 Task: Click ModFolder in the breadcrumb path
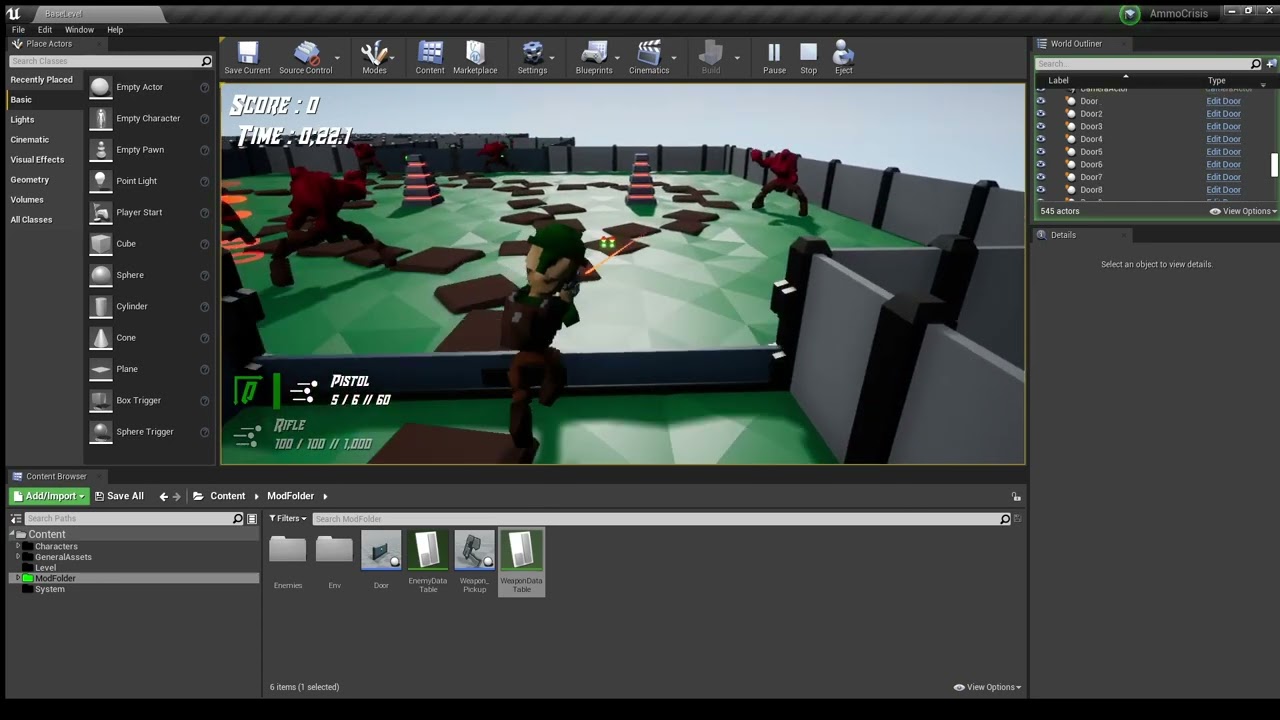pos(290,496)
